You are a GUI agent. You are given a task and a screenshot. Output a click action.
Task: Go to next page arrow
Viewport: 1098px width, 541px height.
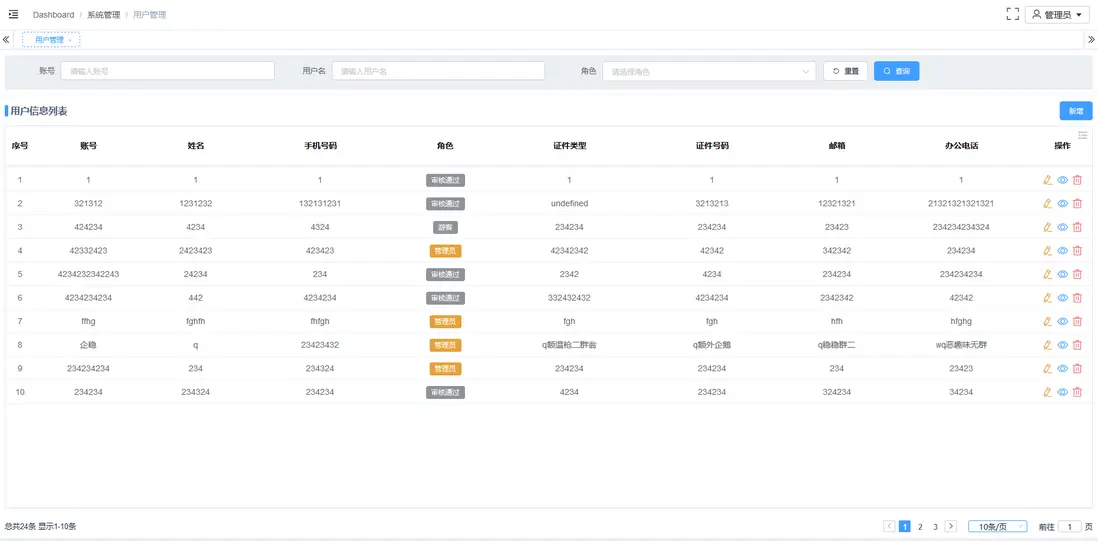[951, 526]
